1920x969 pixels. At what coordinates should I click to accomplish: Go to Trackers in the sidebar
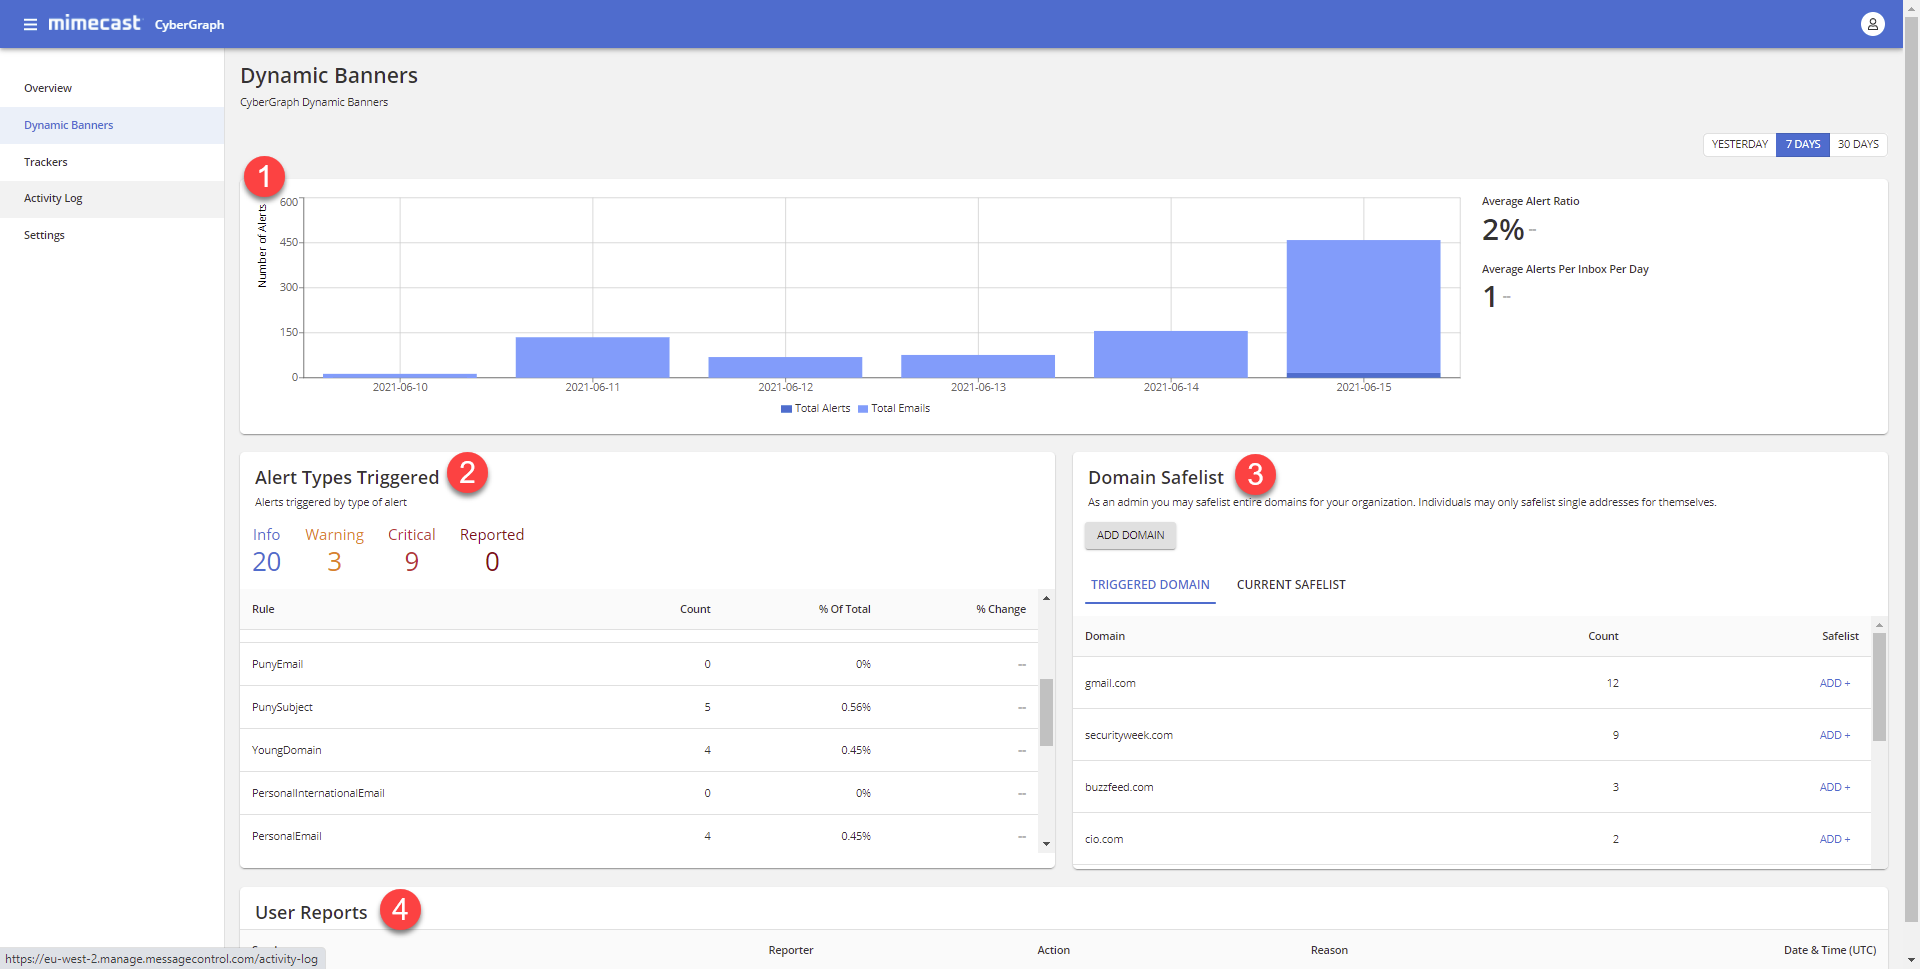(x=46, y=162)
